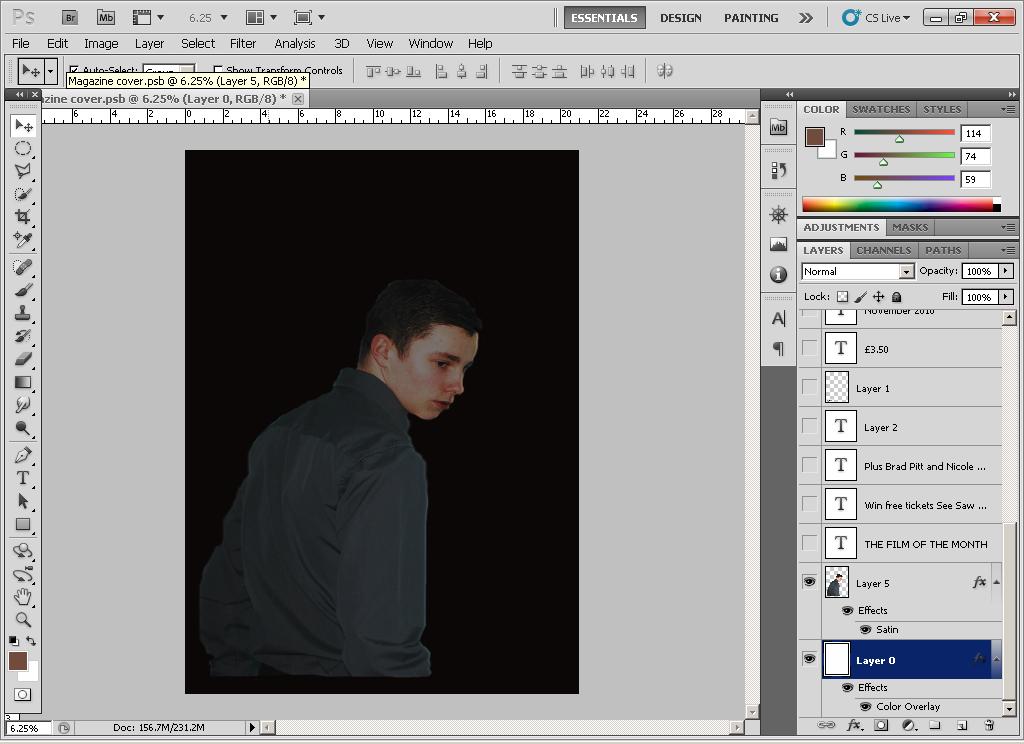Select the Horizontal Type tool
Viewport: 1024px width, 744px height.
(23, 477)
